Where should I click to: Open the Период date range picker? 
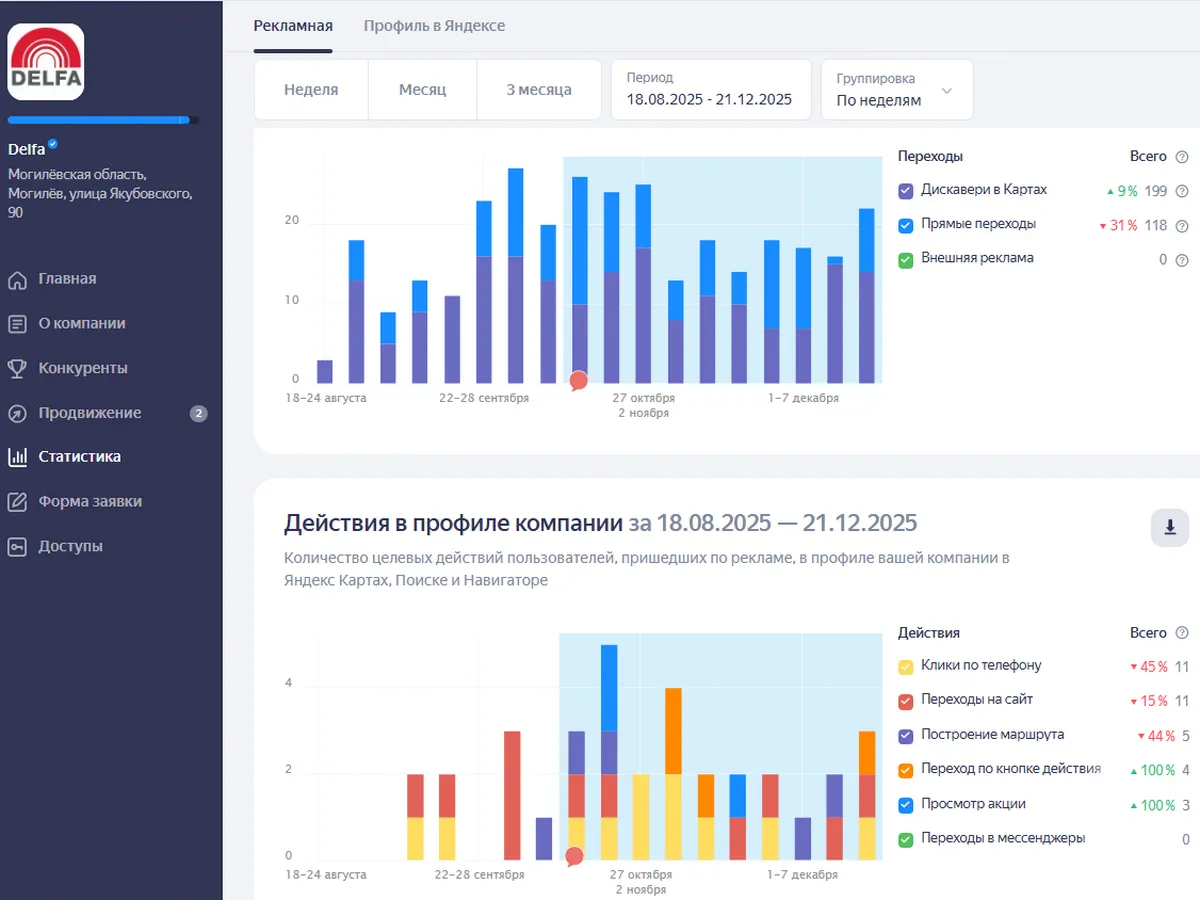[x=710, y=90]
